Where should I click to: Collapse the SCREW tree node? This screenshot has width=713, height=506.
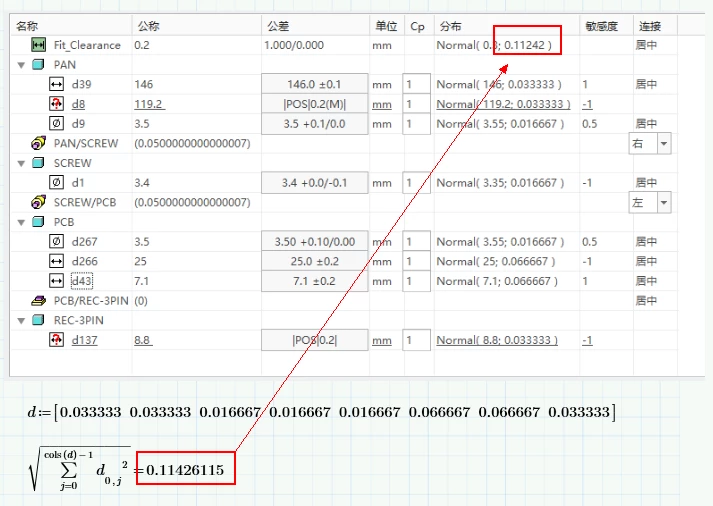[21, 163]
